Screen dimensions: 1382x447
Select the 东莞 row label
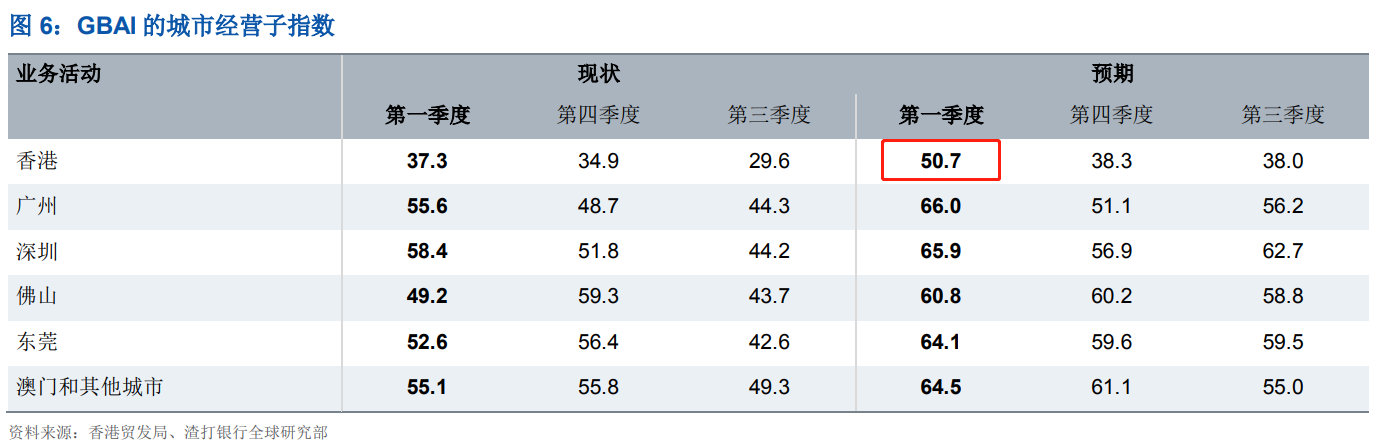[x=38, y=342]
